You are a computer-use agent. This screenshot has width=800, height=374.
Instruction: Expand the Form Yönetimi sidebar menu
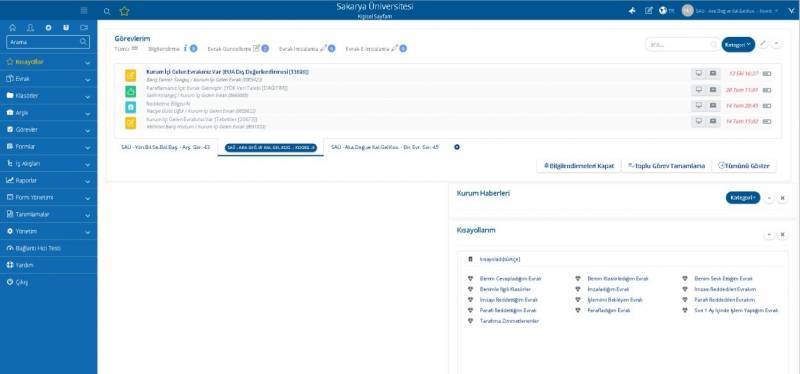coord(48,197)
